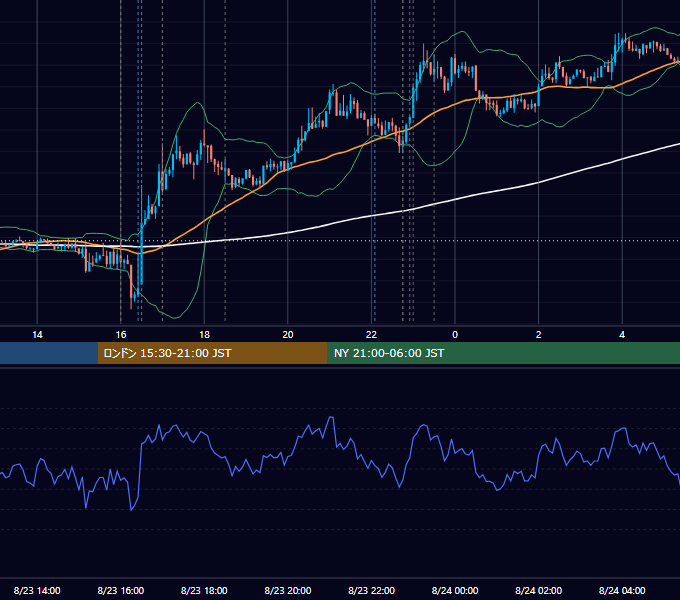Click the ロンドン 15:30-21:00 JST session bar
The image size is (680, 600).
pos(212,353)
